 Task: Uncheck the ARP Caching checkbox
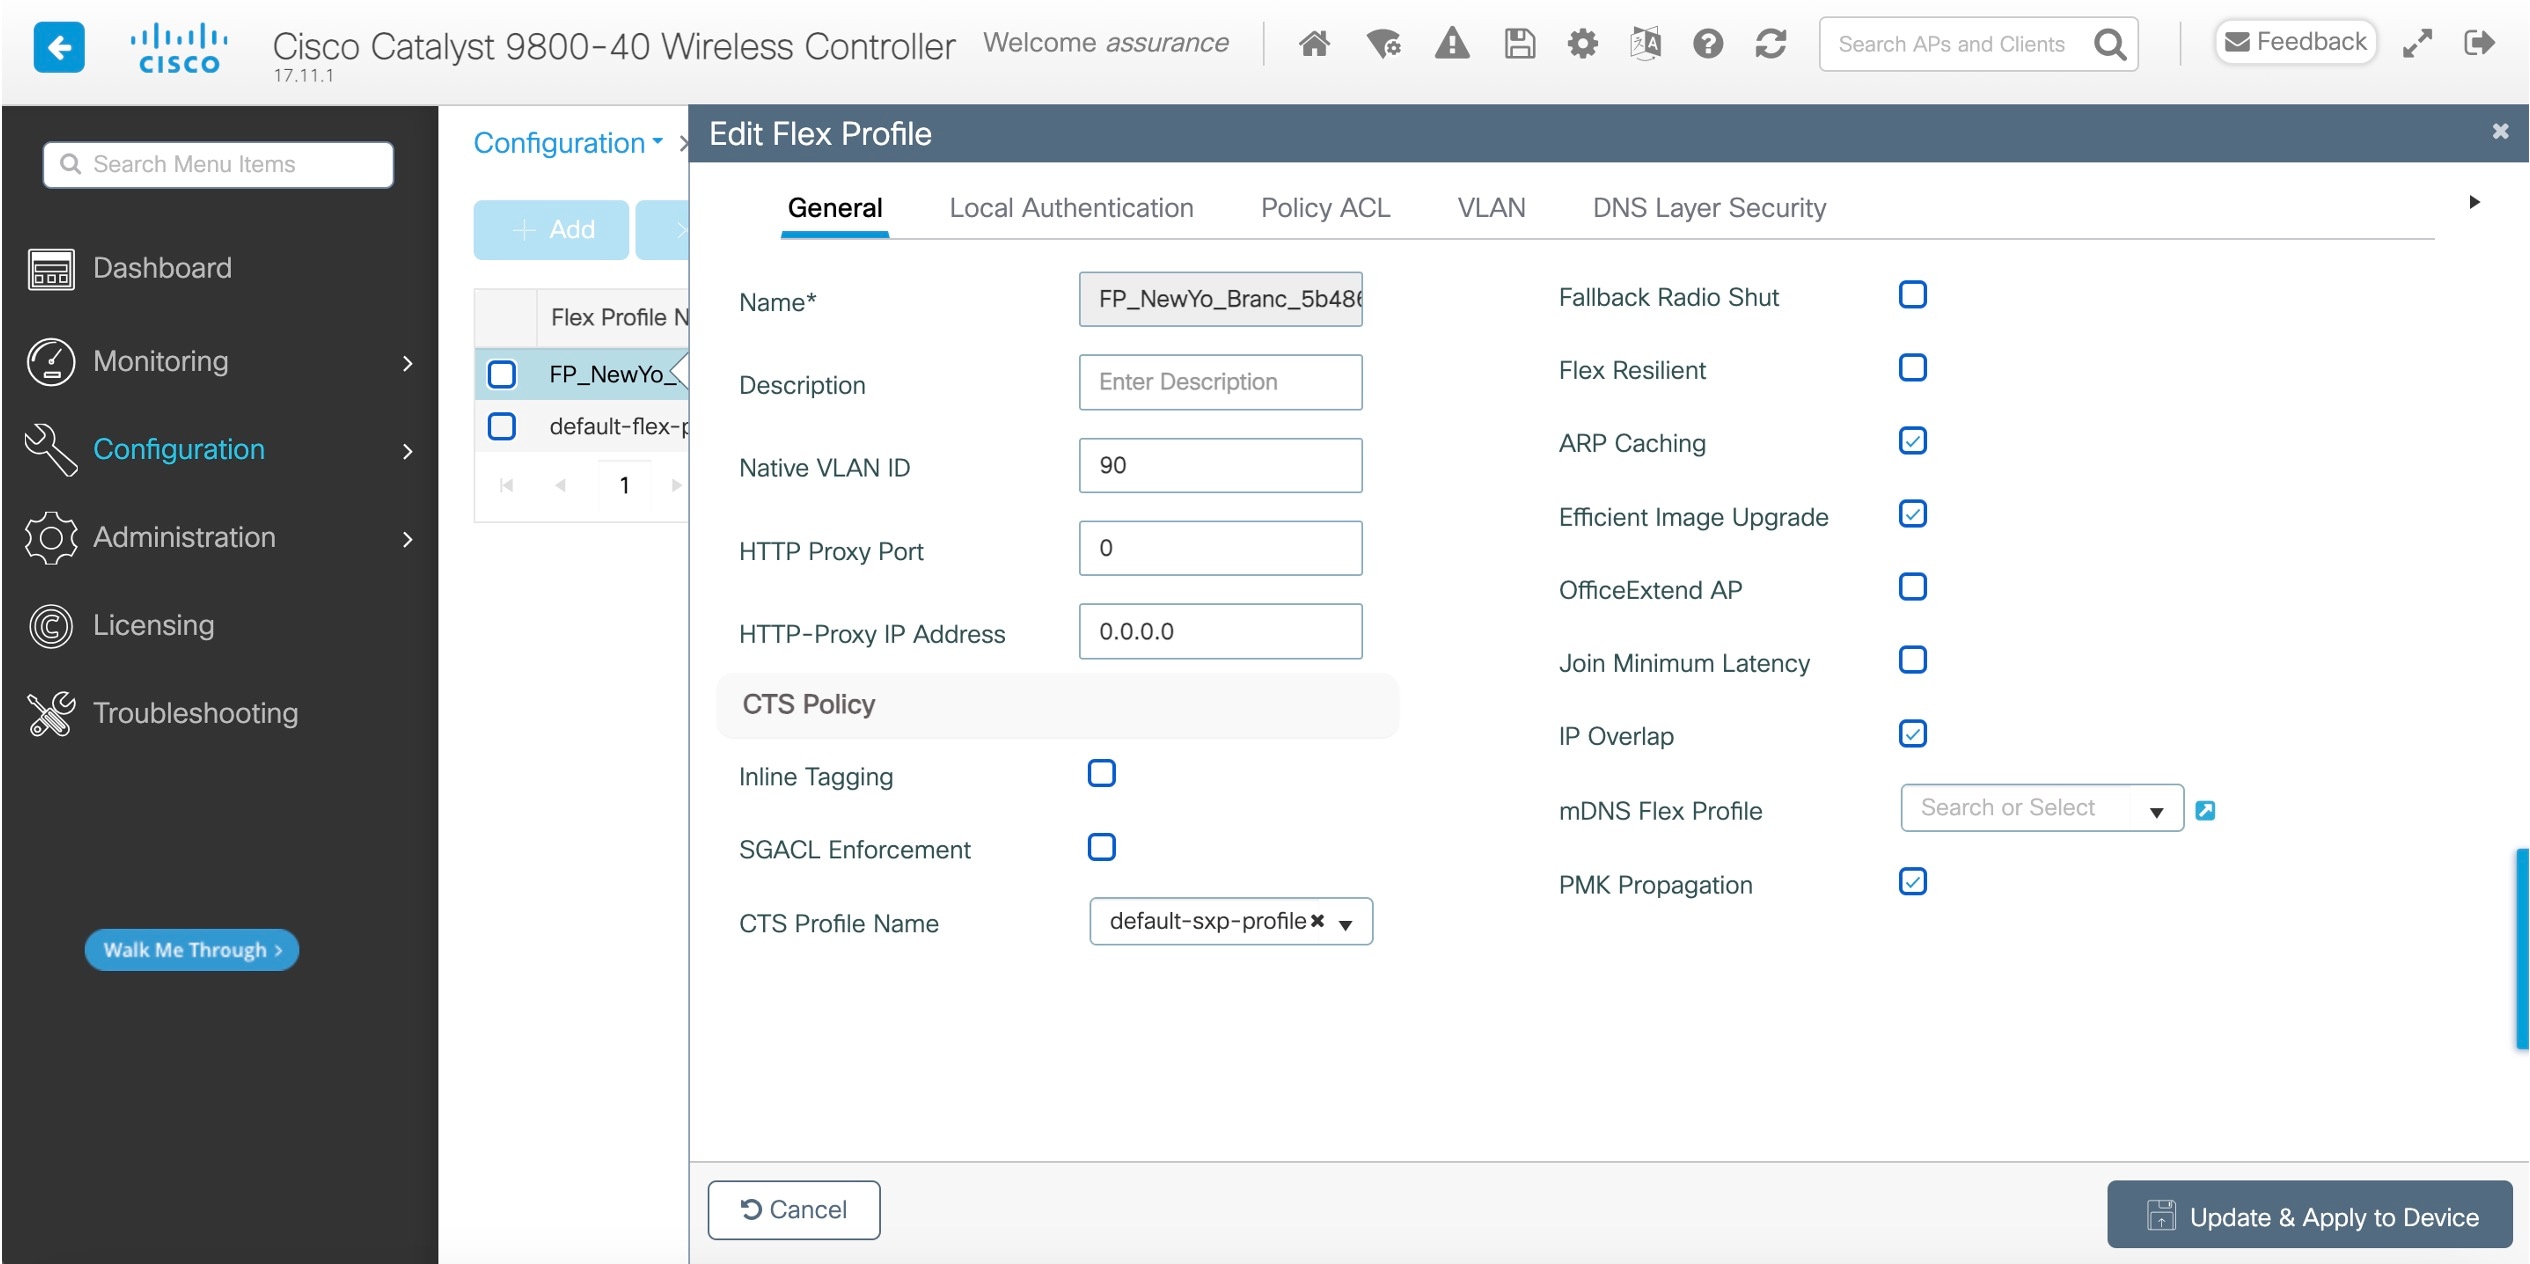click(1912, 441)
